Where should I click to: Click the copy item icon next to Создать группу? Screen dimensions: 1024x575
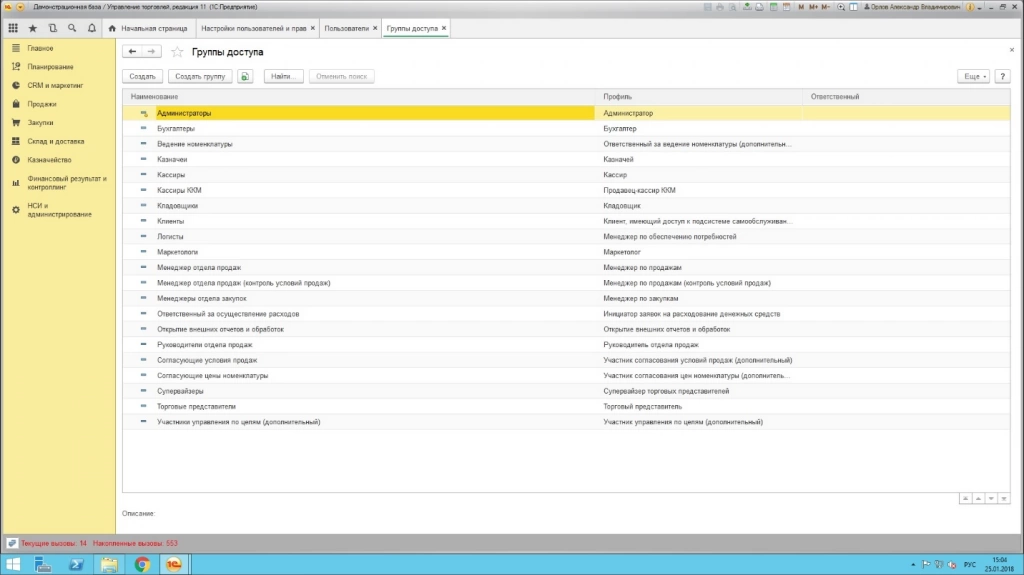click(x=245, y=76)
